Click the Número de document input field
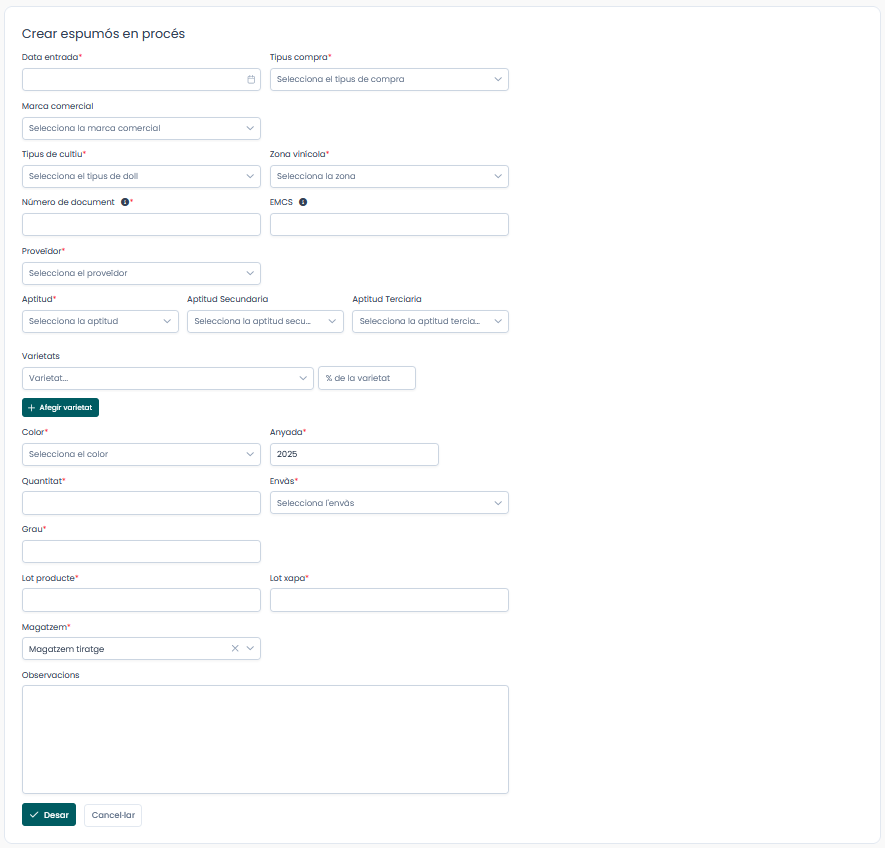Viewport: 885px width, 848px height. (141, 225)
